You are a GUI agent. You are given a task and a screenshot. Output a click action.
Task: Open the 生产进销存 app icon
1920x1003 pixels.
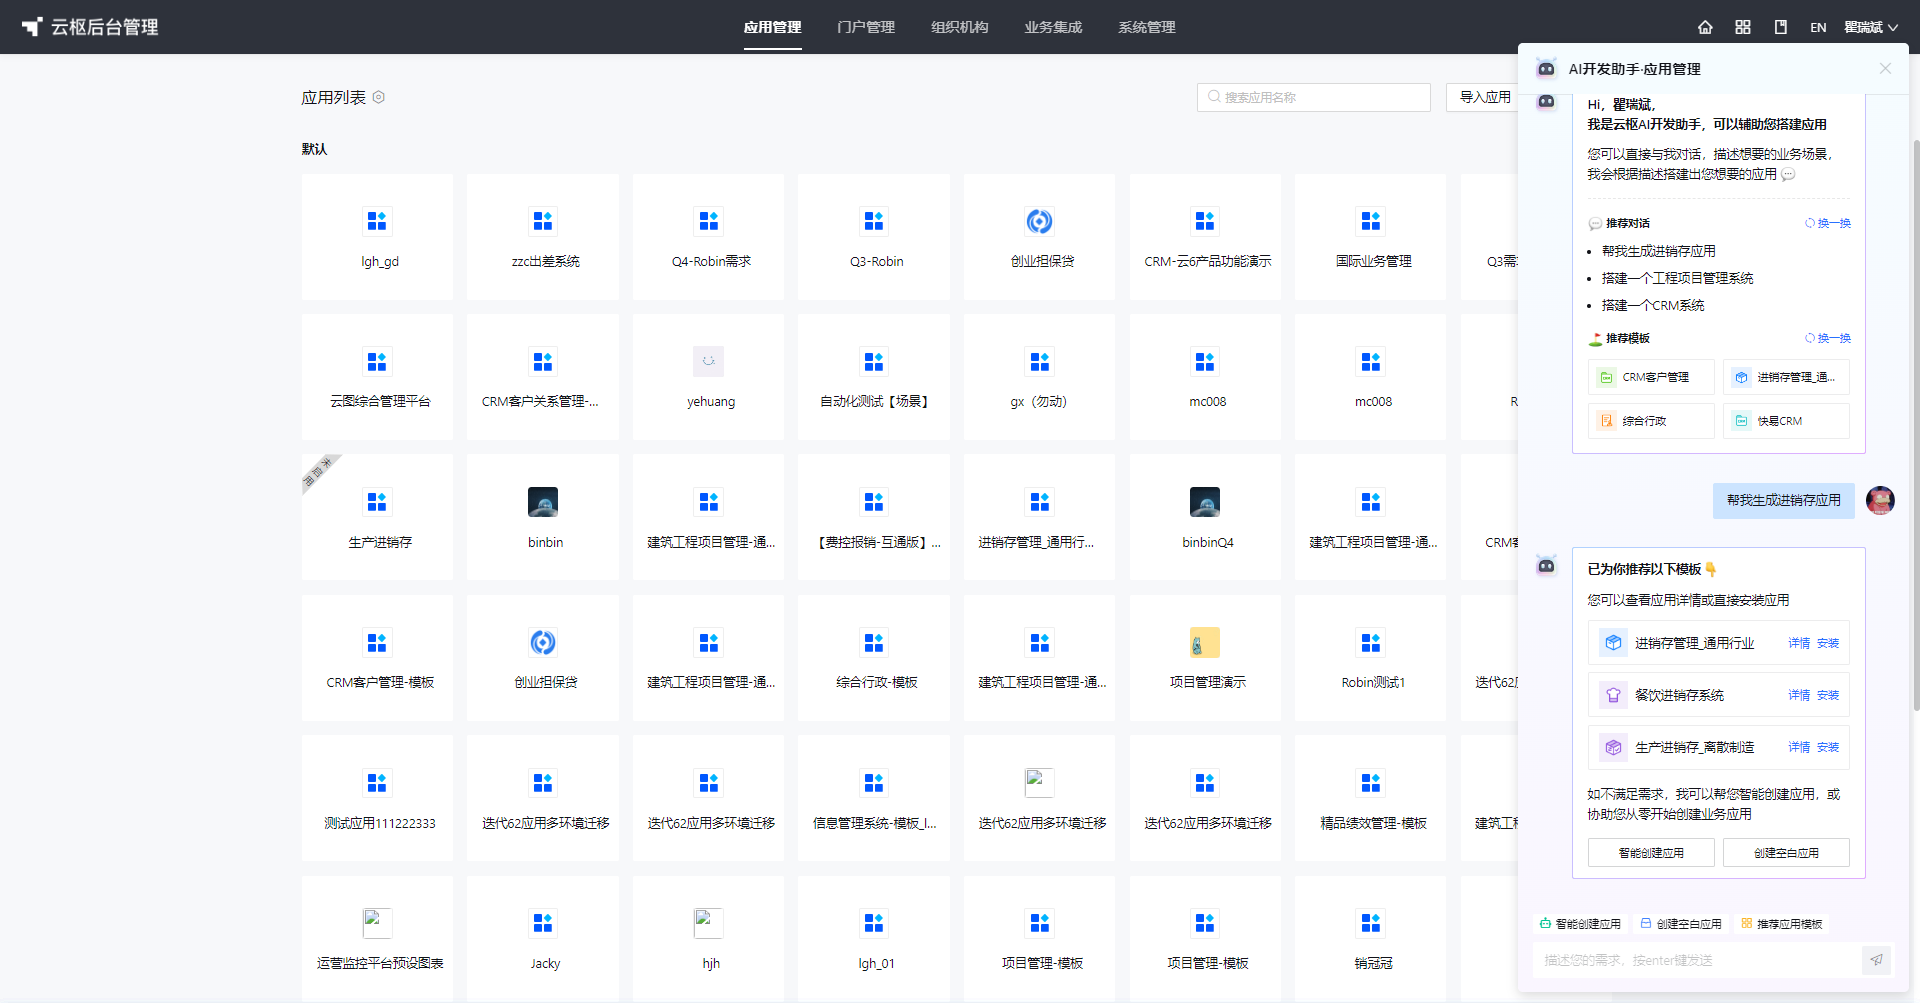tap(377, 502)
